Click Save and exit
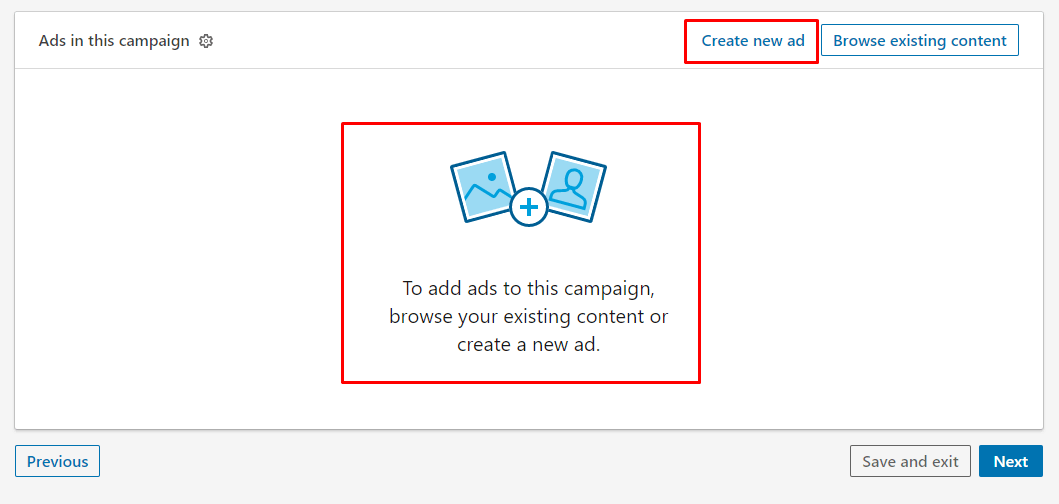Screen dimensions: 1059x504 pos(910,461)
